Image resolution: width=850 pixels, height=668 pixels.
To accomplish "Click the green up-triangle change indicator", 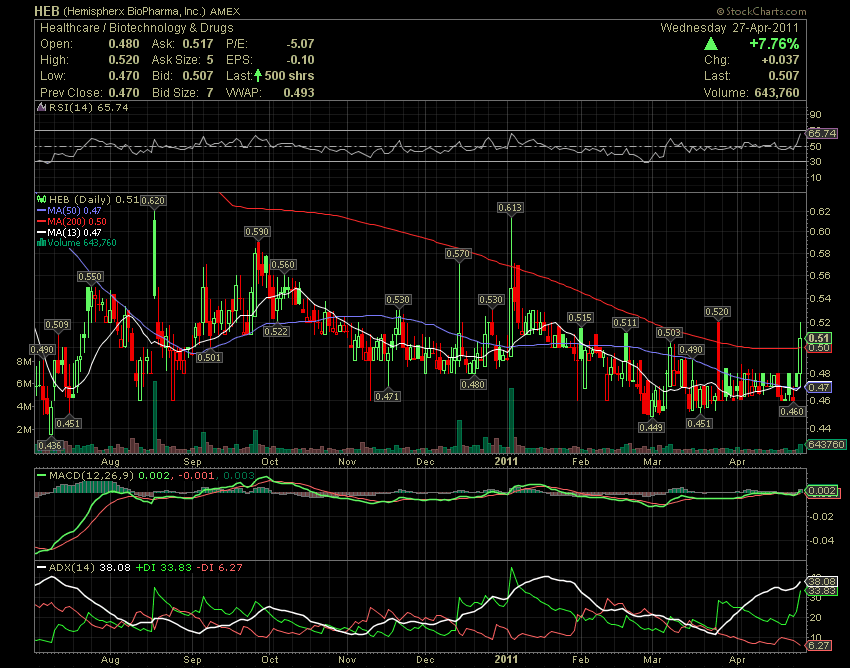I will pyautogui.click(x=711, y=44).
